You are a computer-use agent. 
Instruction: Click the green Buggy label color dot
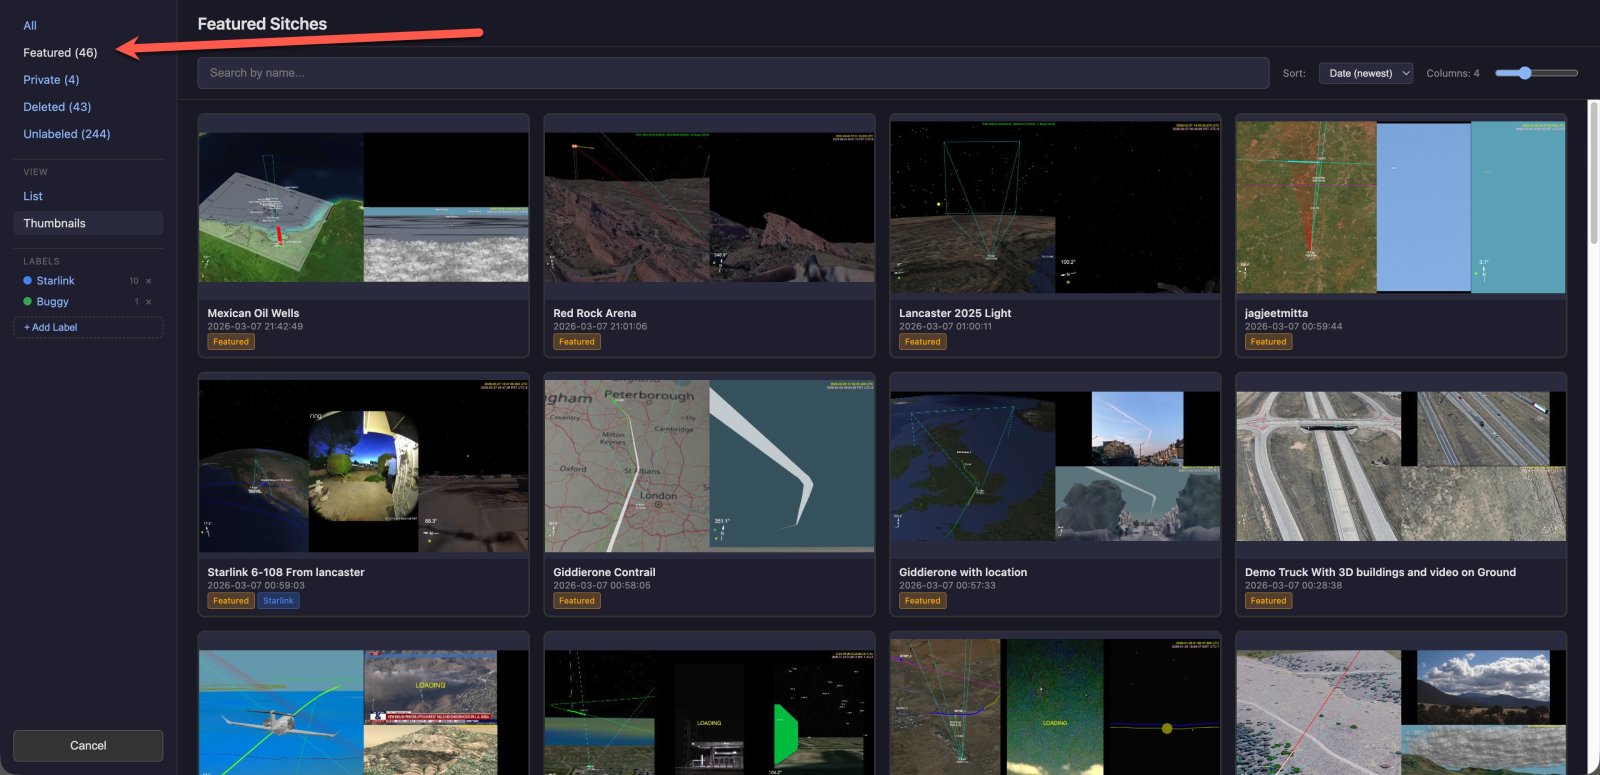point(28,302)
